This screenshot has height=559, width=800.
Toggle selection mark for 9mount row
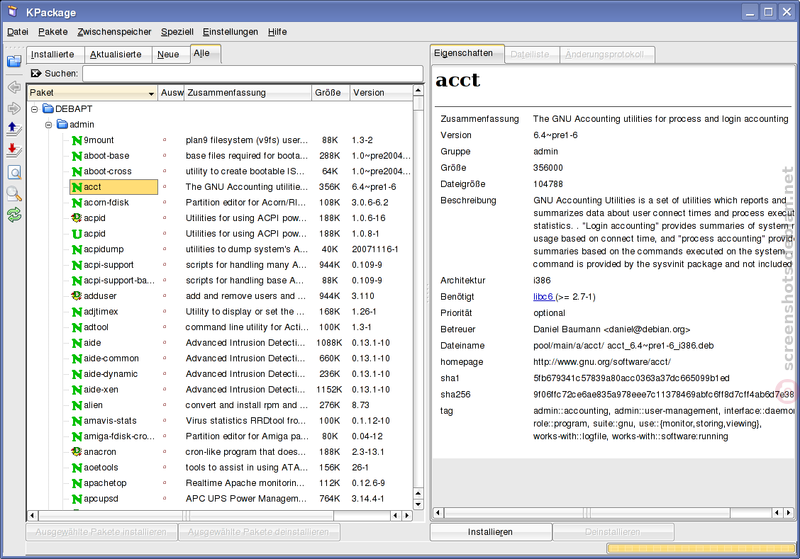point(164,140)
